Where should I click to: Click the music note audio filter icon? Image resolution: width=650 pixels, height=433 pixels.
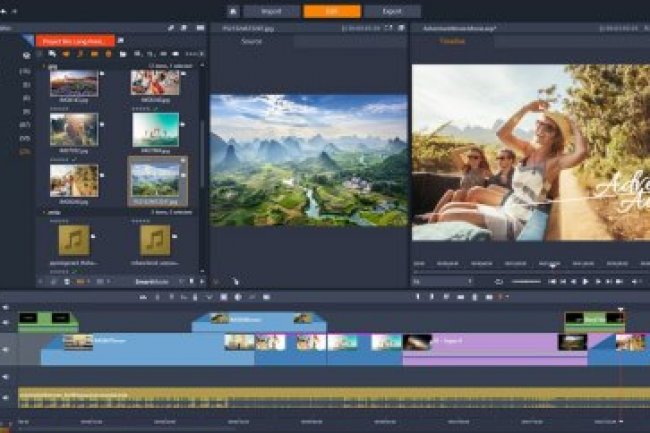coord(80,54)
